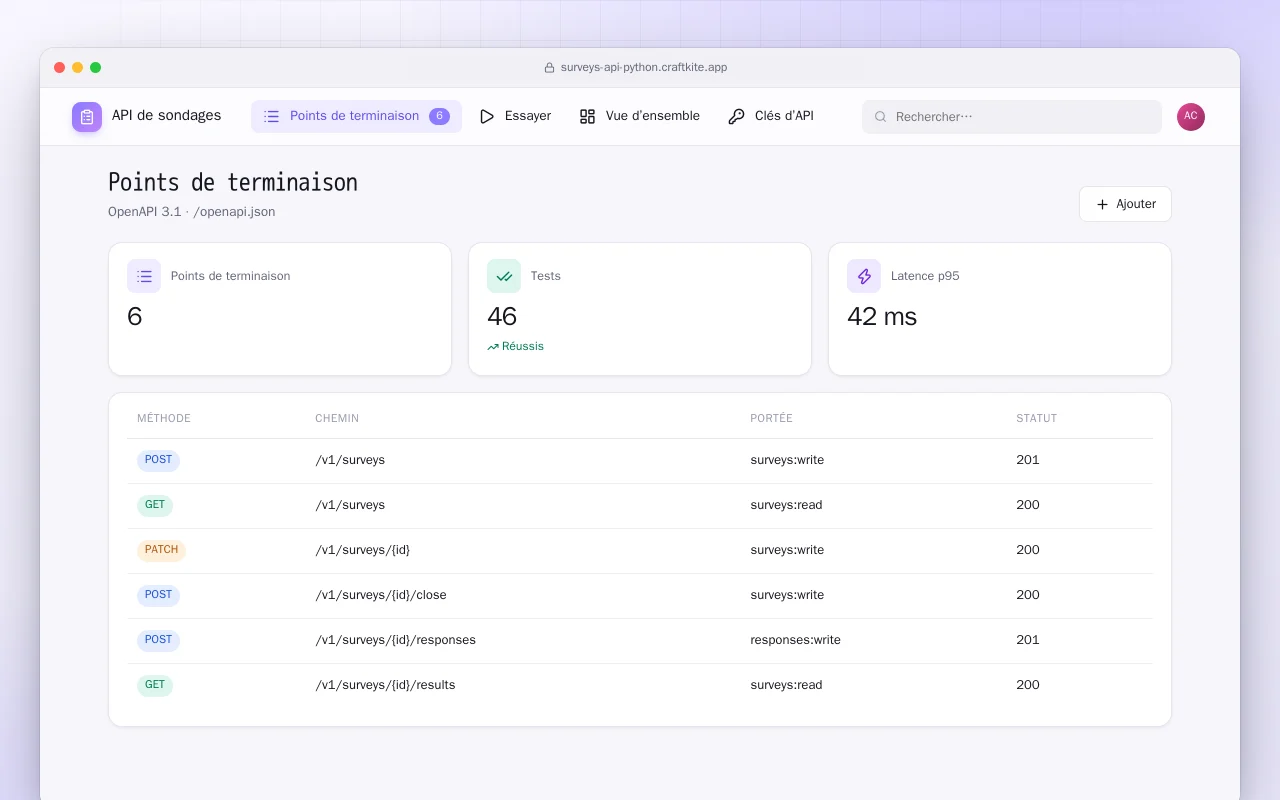Viewport: 1280px width, 800px height.
Task: Click the badge showing 6 in the nav tab
Action: (x=439, y=116)
